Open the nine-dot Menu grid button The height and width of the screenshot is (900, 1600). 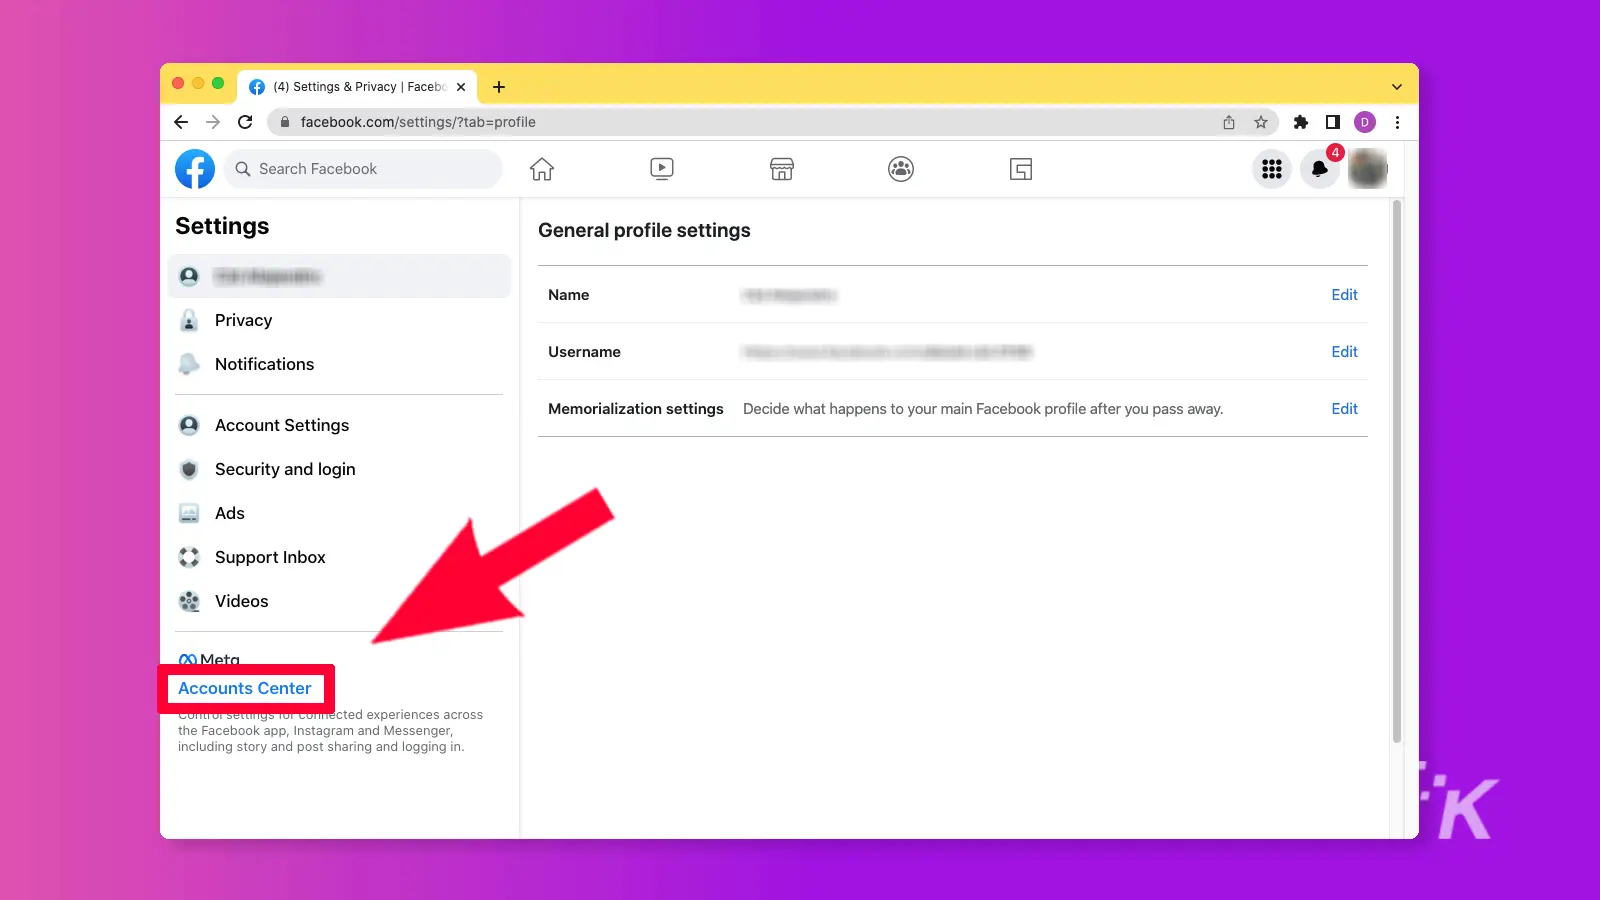[x=1272, y=169]
